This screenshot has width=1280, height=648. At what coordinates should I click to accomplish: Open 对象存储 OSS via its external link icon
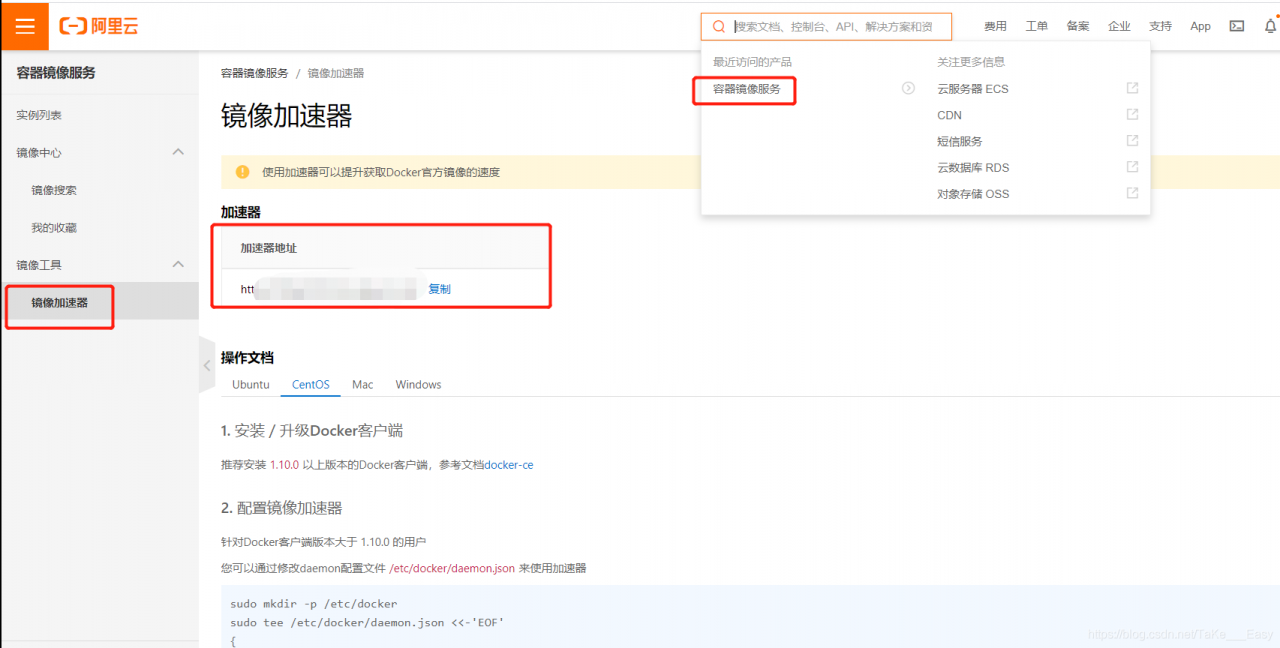1131,193
